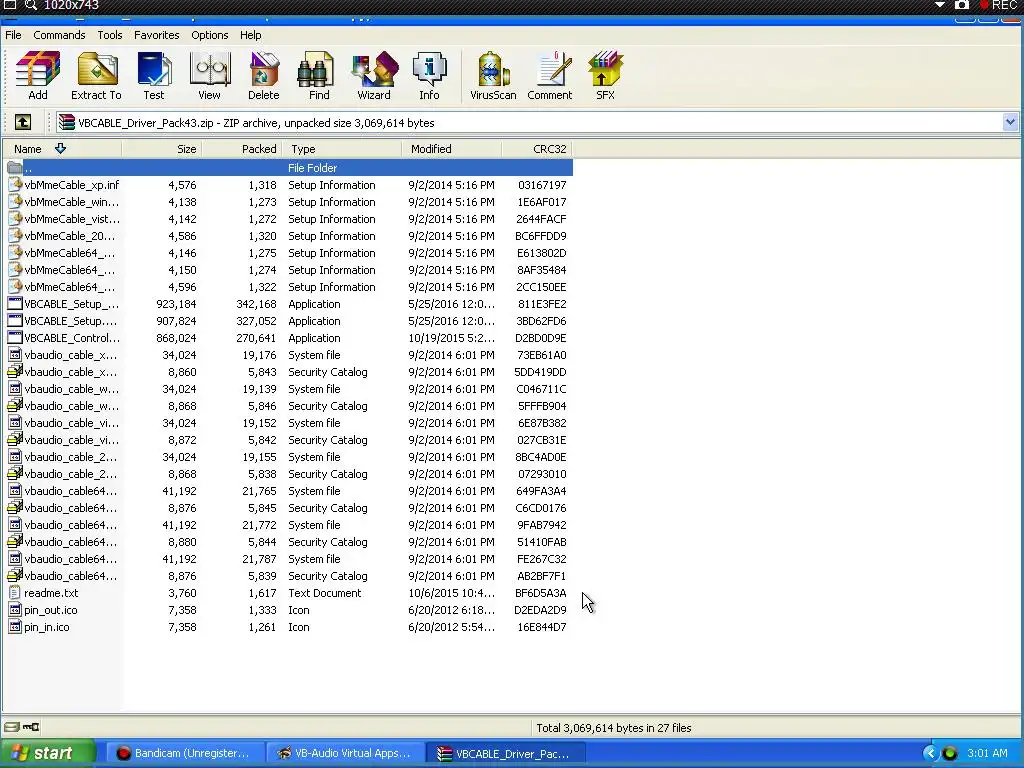Sort by the Packed column header
The image size is (1024, 768).
(242, 149)
